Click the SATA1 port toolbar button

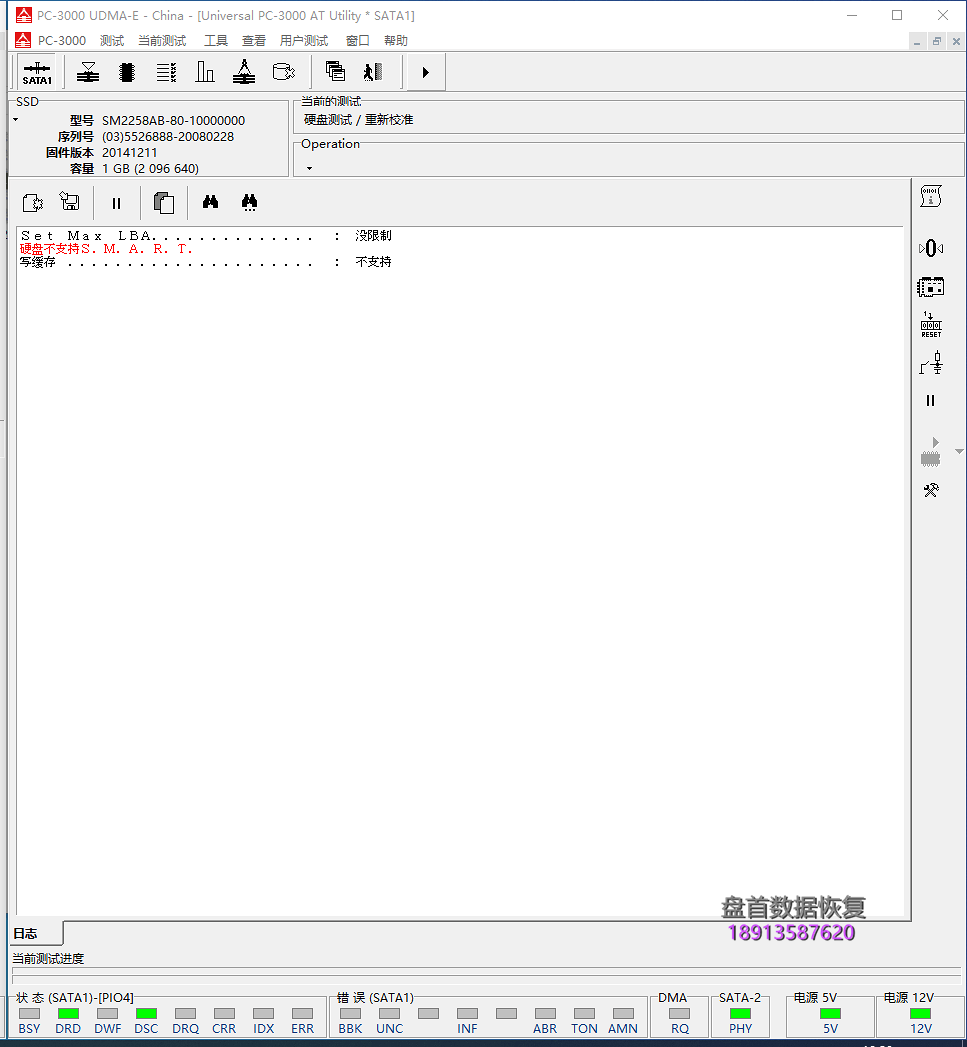pos(37,73)
